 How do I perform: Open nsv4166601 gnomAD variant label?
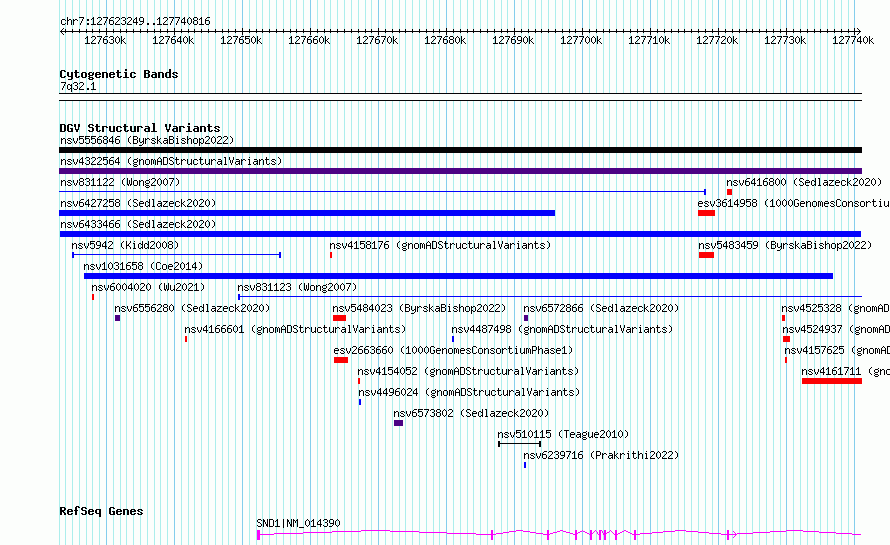pyautogui.click(x=295, y=329)
